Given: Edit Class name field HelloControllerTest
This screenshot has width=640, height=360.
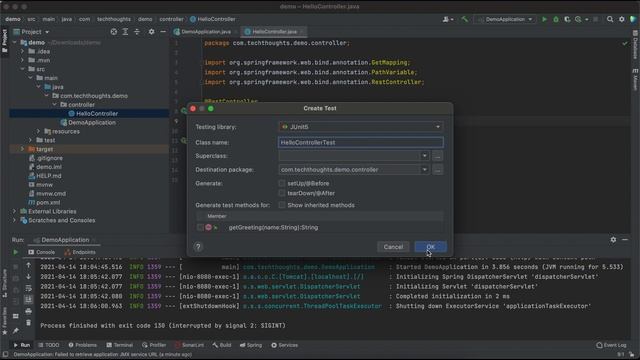Looking at the screenshot, I should tap(361, 142).
